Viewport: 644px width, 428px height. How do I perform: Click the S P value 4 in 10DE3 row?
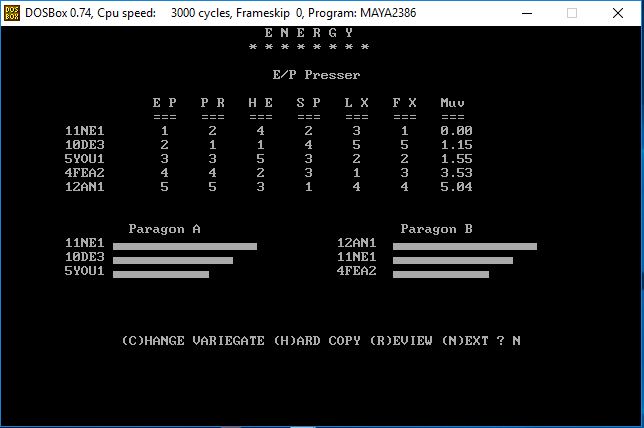click(308, 145)
